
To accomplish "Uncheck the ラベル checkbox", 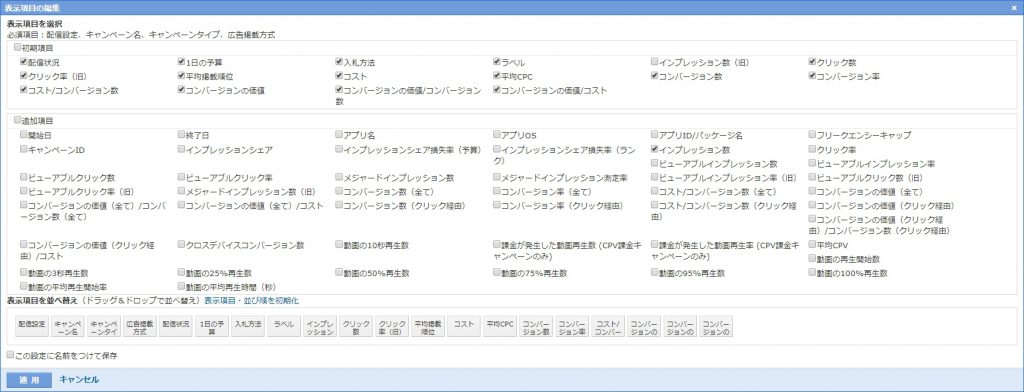I will click(x=497, y=62).
